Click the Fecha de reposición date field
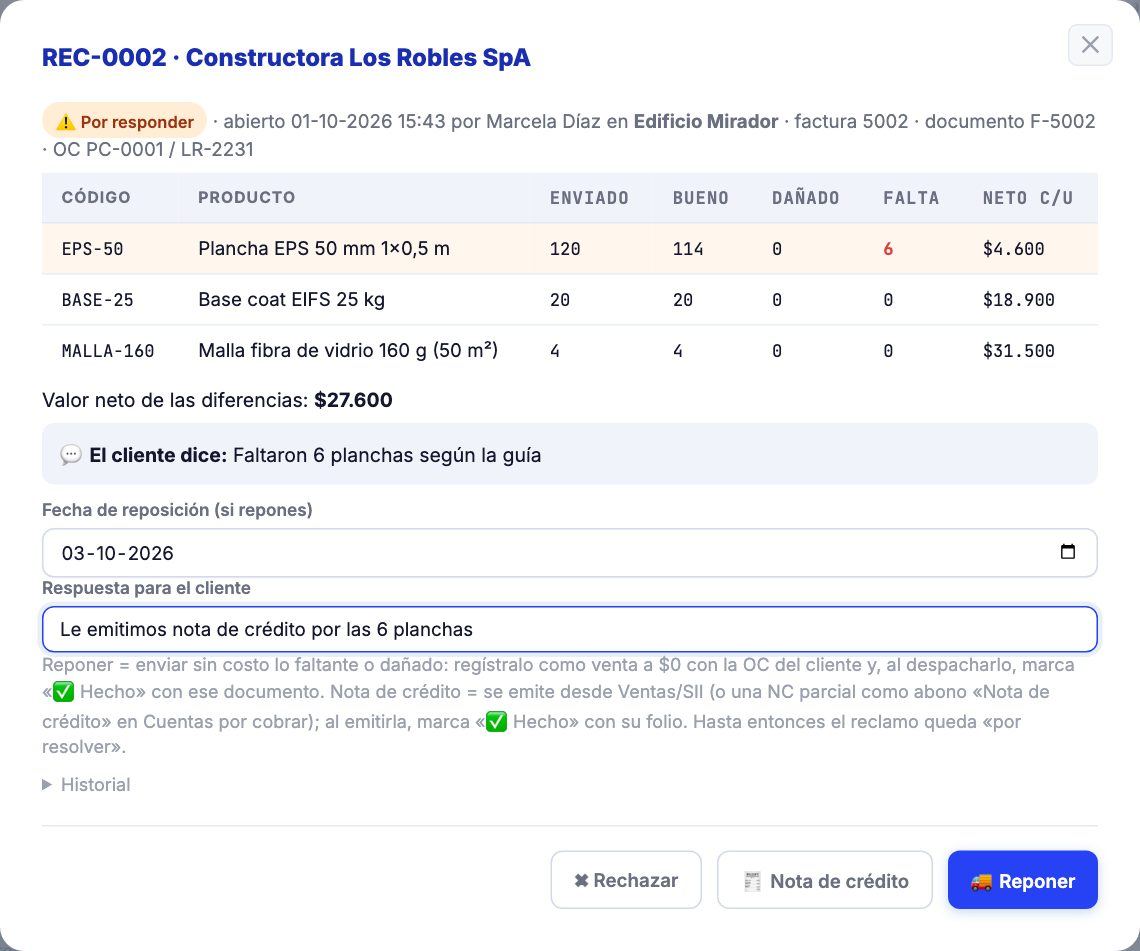Viewport: 1140px width, 951px height. 570,553
